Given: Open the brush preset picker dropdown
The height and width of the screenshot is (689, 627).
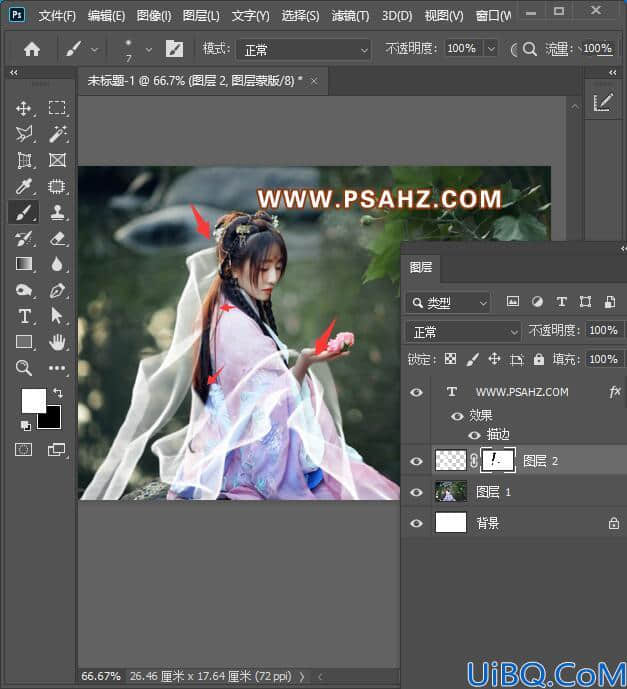Looking at the screenshot, I should (149, 50).
